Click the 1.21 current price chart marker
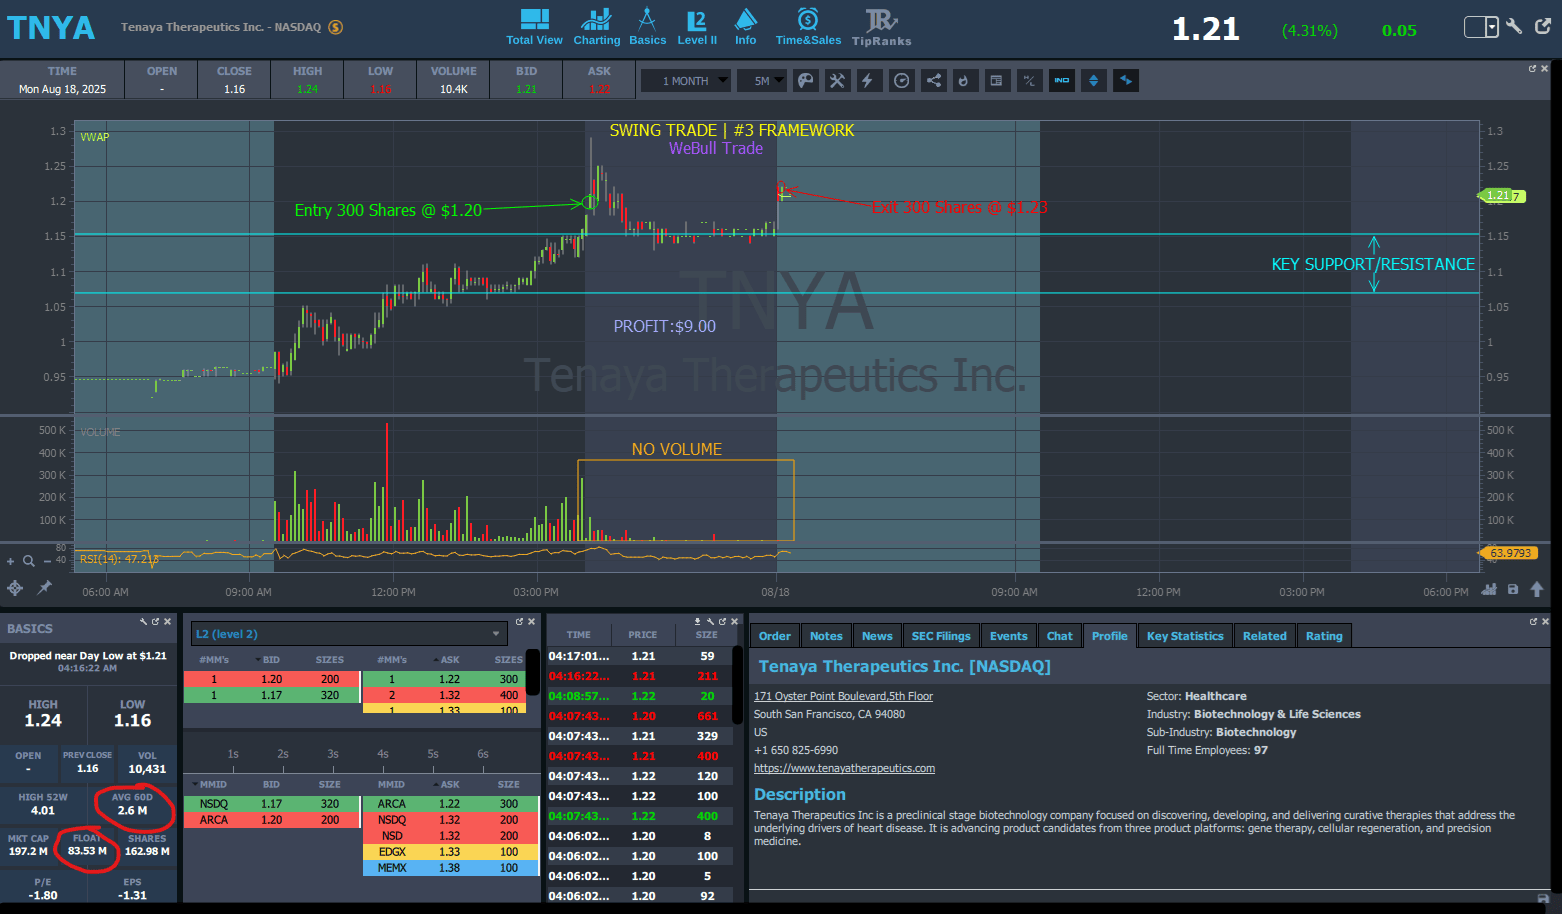The height and width of the screenshot is (914, 1562). point(1502,196)
